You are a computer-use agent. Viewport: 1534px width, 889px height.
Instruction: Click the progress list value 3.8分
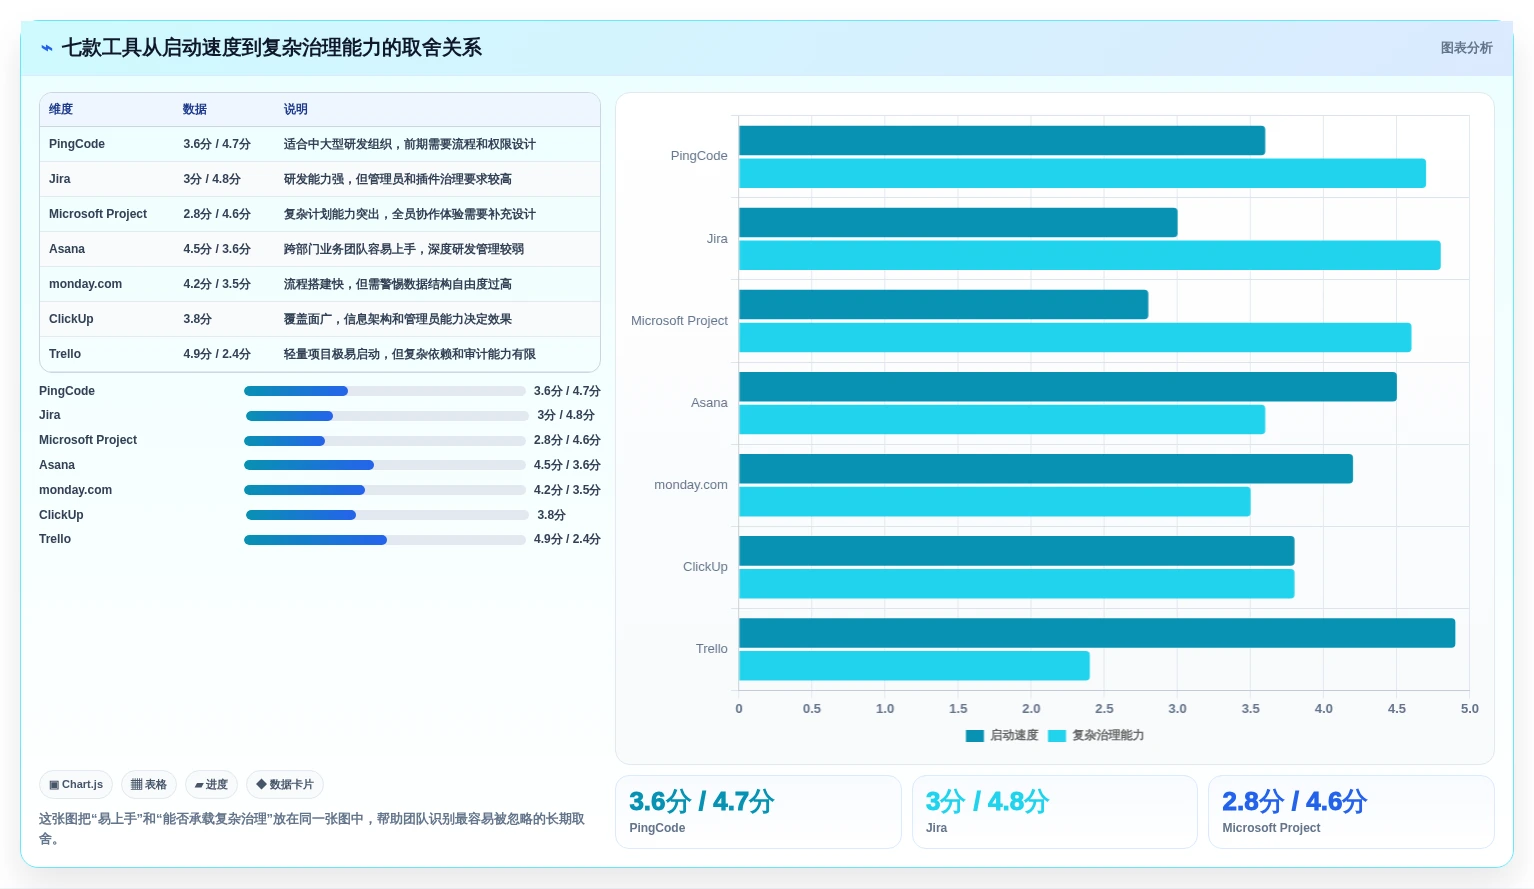pos(551,515)
